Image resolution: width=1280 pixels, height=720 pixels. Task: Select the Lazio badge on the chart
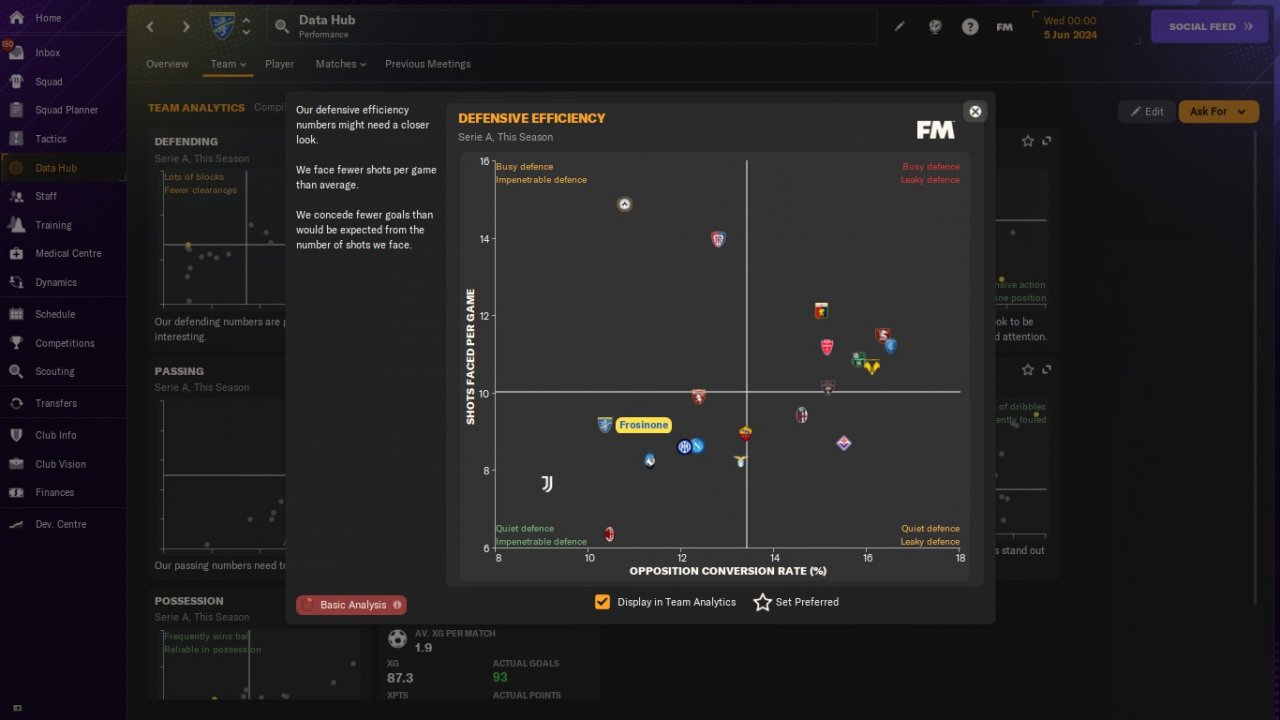pyautogui.click(x=740, y=460)
